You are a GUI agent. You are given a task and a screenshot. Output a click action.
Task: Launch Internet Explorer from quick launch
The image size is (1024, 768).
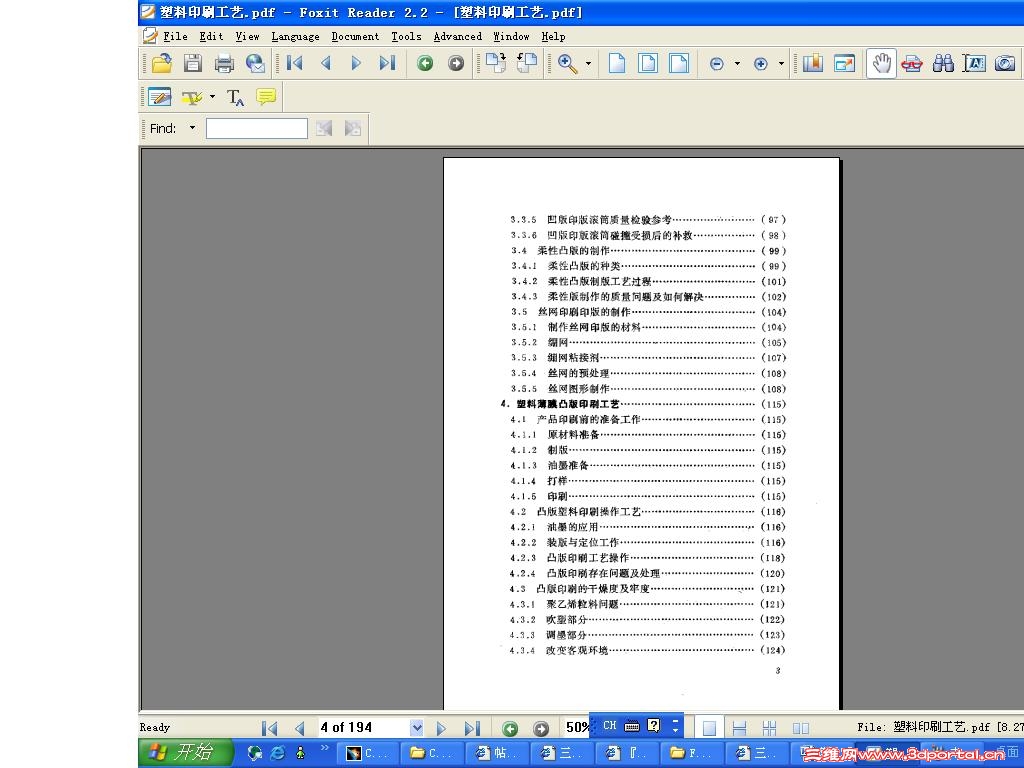278,752
